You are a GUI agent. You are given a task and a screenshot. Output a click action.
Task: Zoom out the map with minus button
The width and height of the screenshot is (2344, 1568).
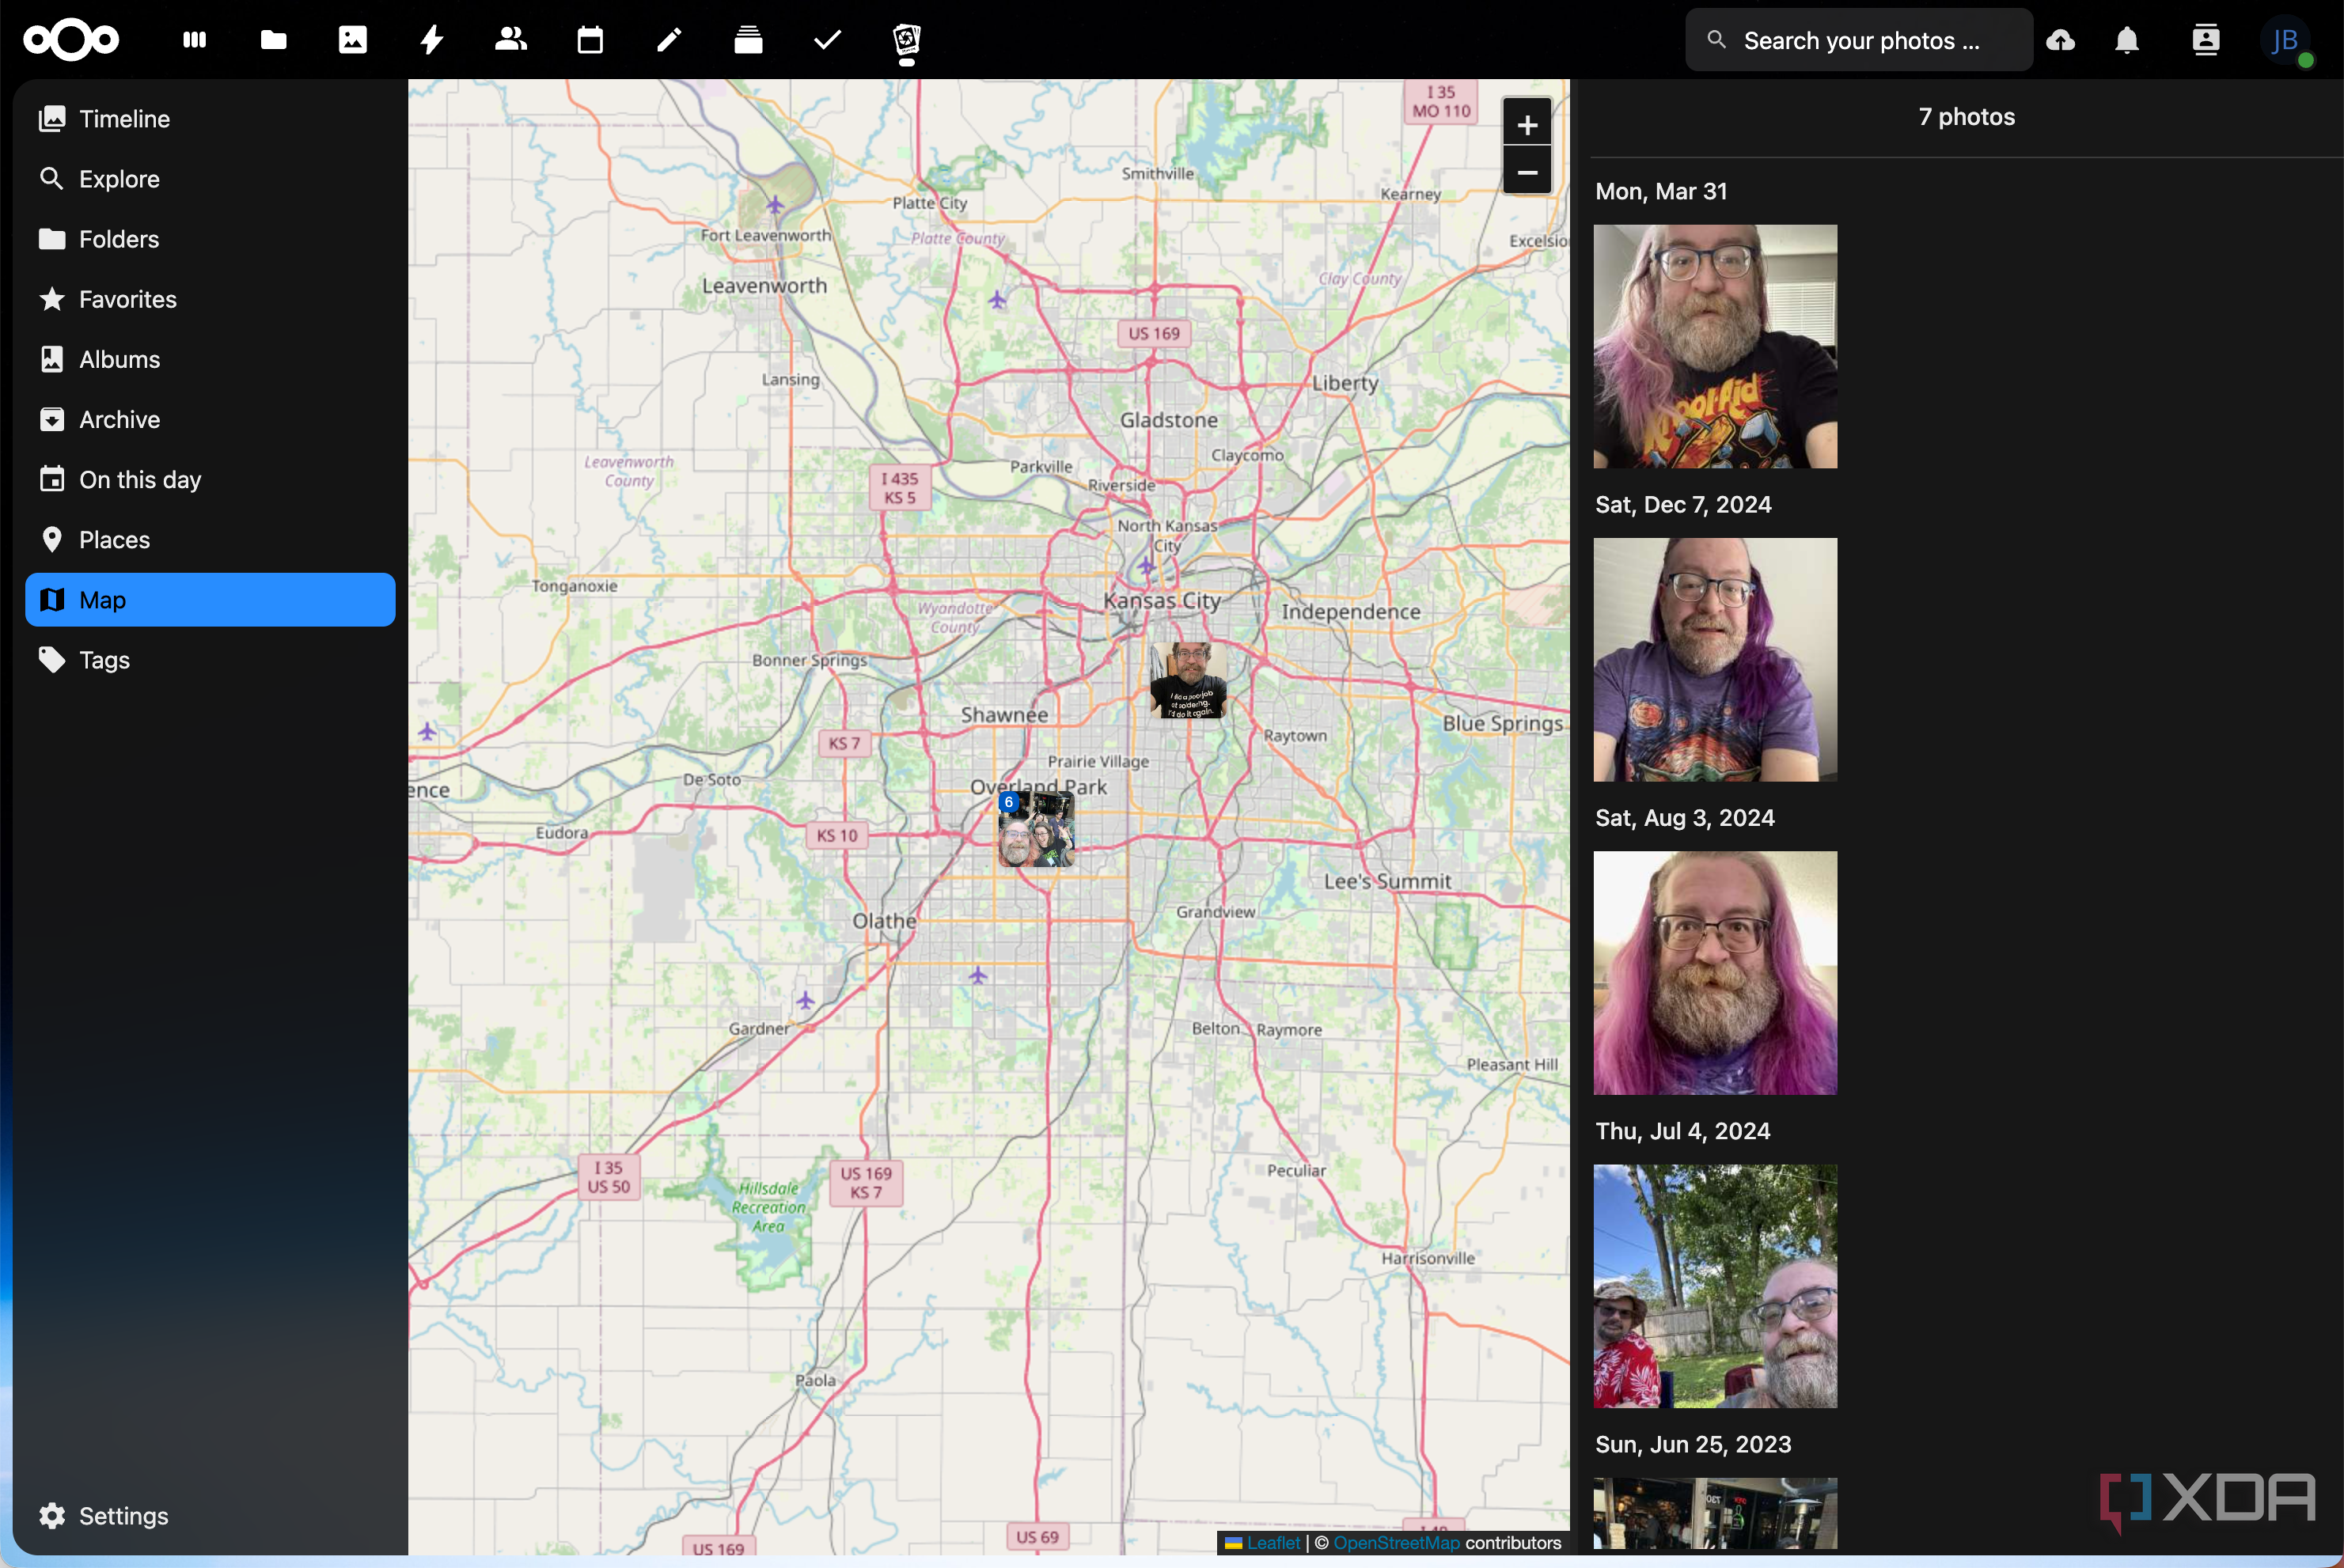coord(1527,172)
